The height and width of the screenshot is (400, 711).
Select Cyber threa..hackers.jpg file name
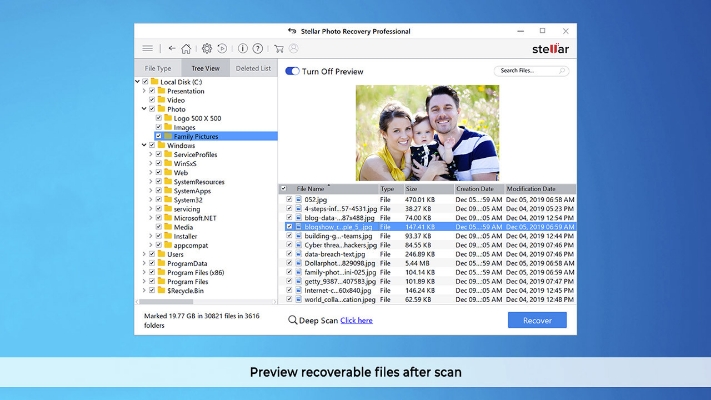point(341,245)
